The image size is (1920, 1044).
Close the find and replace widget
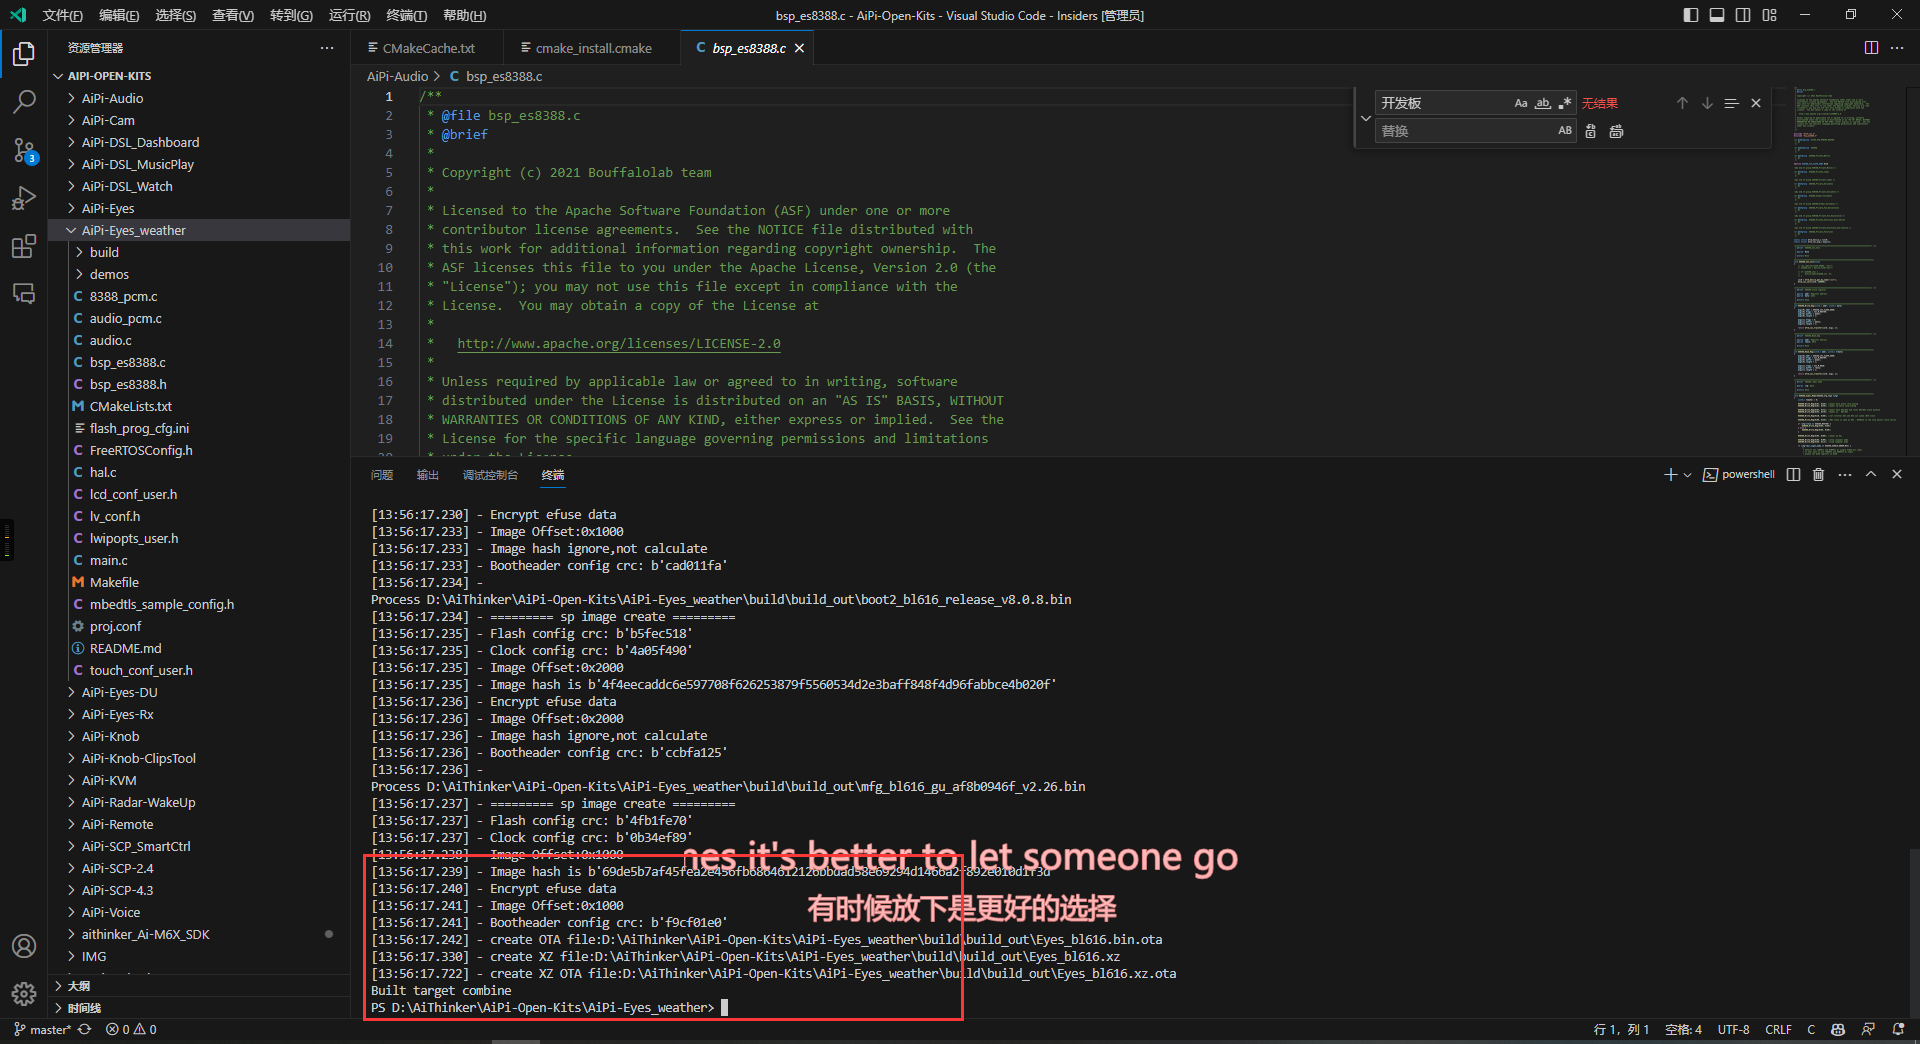1756,103
